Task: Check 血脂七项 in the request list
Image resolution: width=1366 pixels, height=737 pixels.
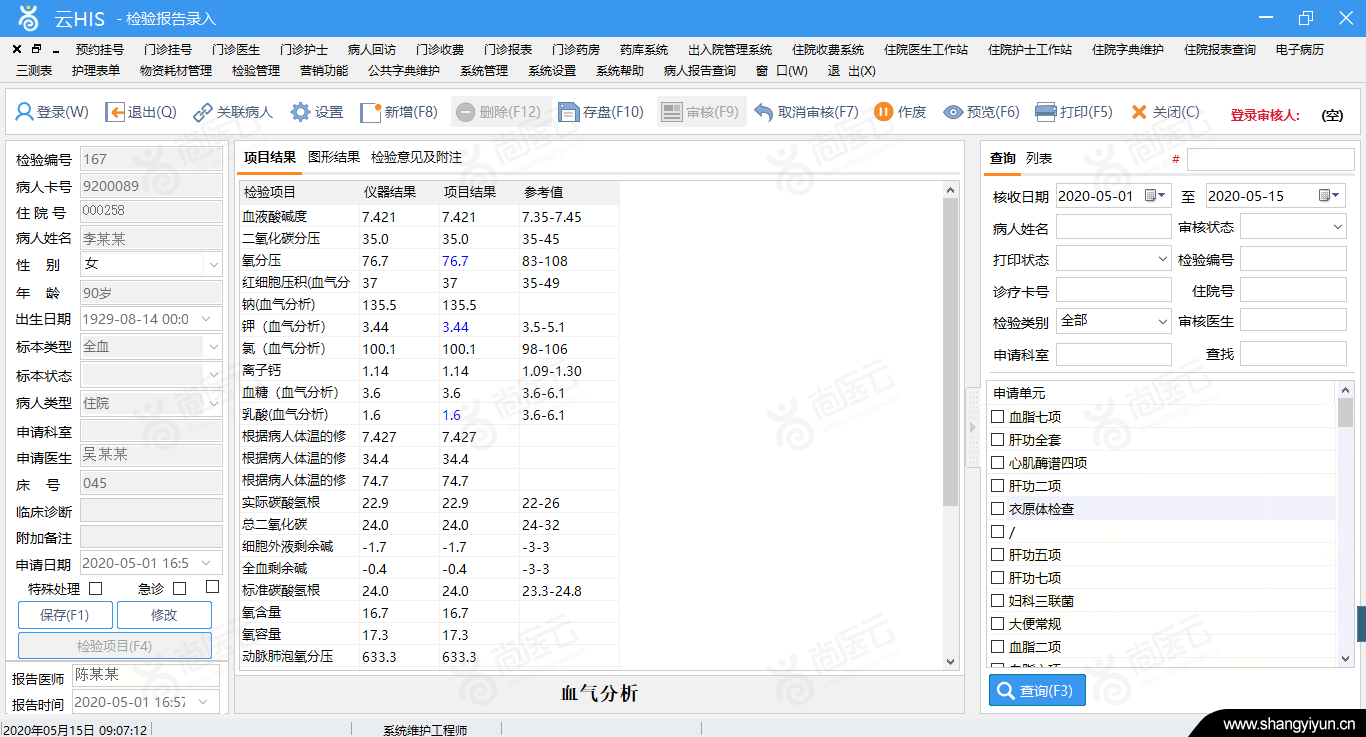Action: (997, 417)
